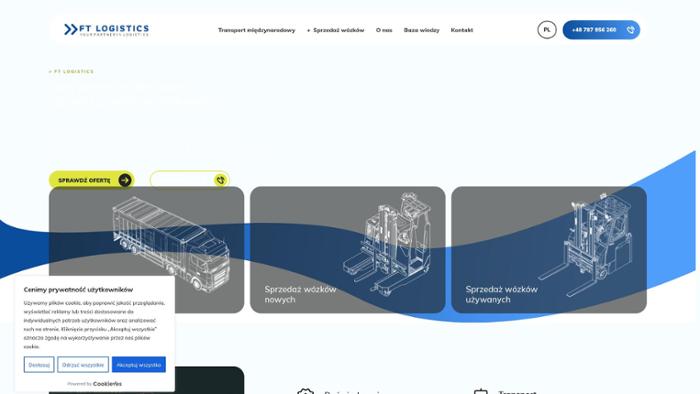Open Transport międzynarodowy menu item
The height and width of the screenshot is (394, 700).
click(256, 30)
